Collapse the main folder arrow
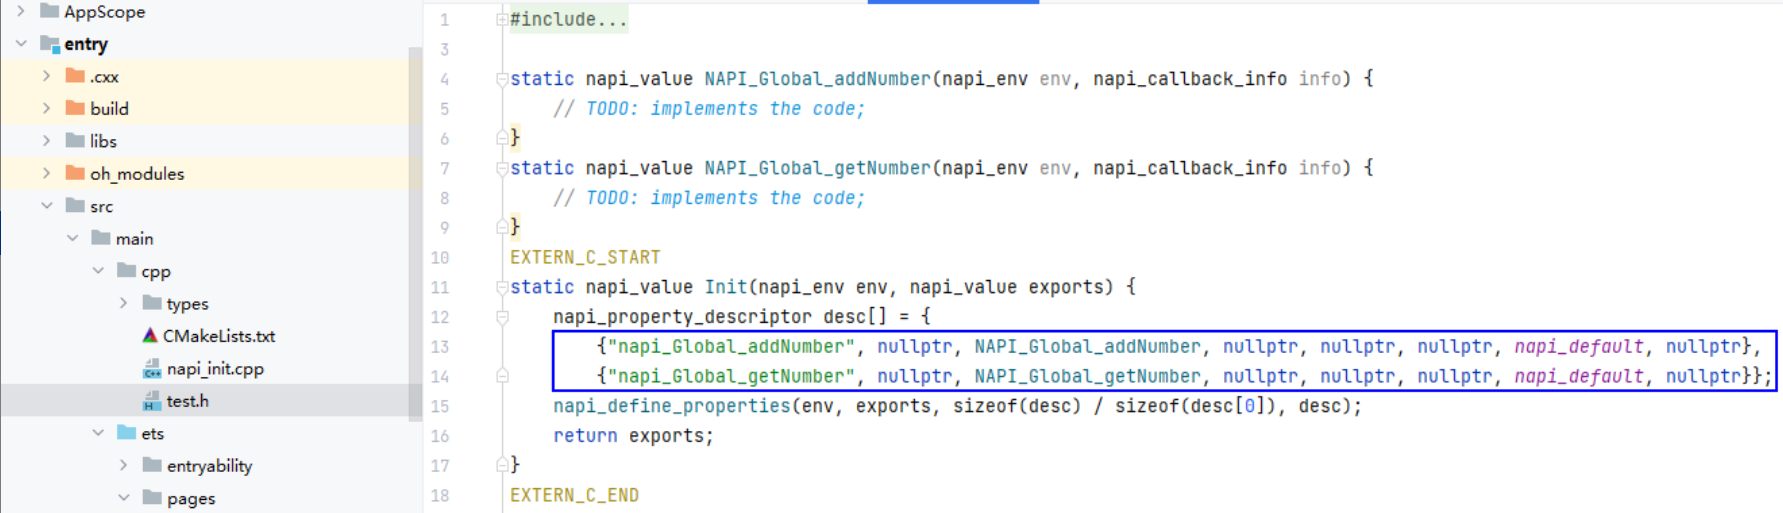Screen dimensions: 1783x513 click(72, 238)
